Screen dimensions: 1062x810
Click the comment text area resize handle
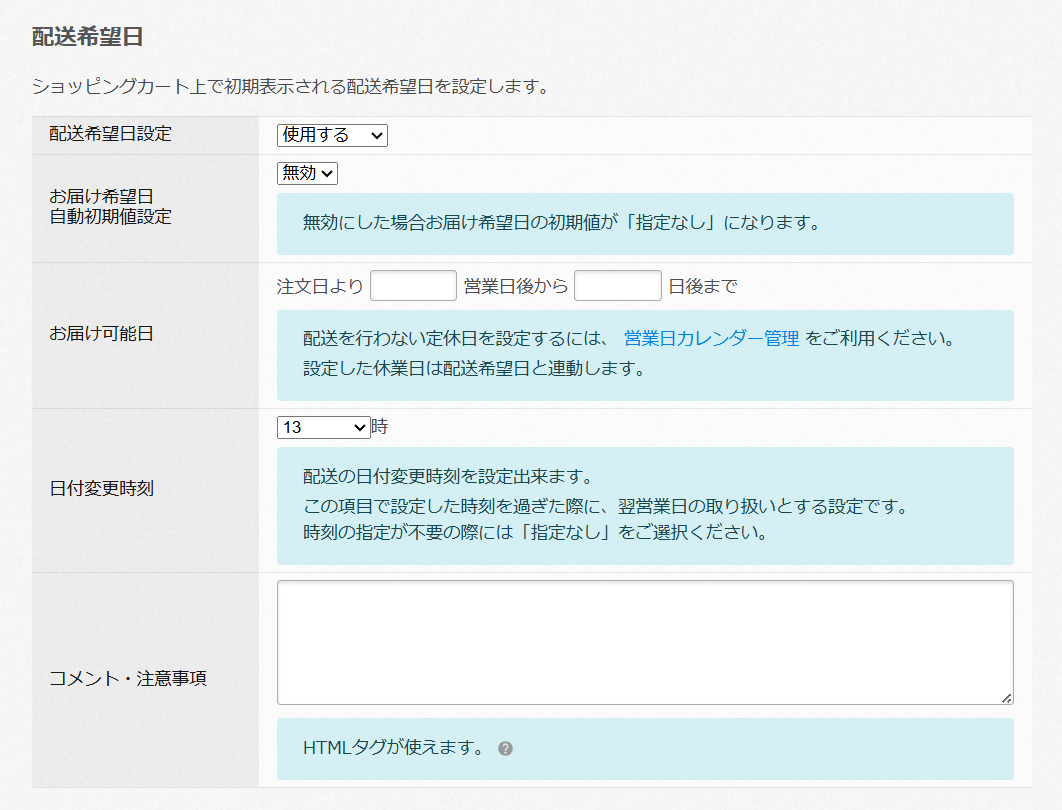[1006, 698]
